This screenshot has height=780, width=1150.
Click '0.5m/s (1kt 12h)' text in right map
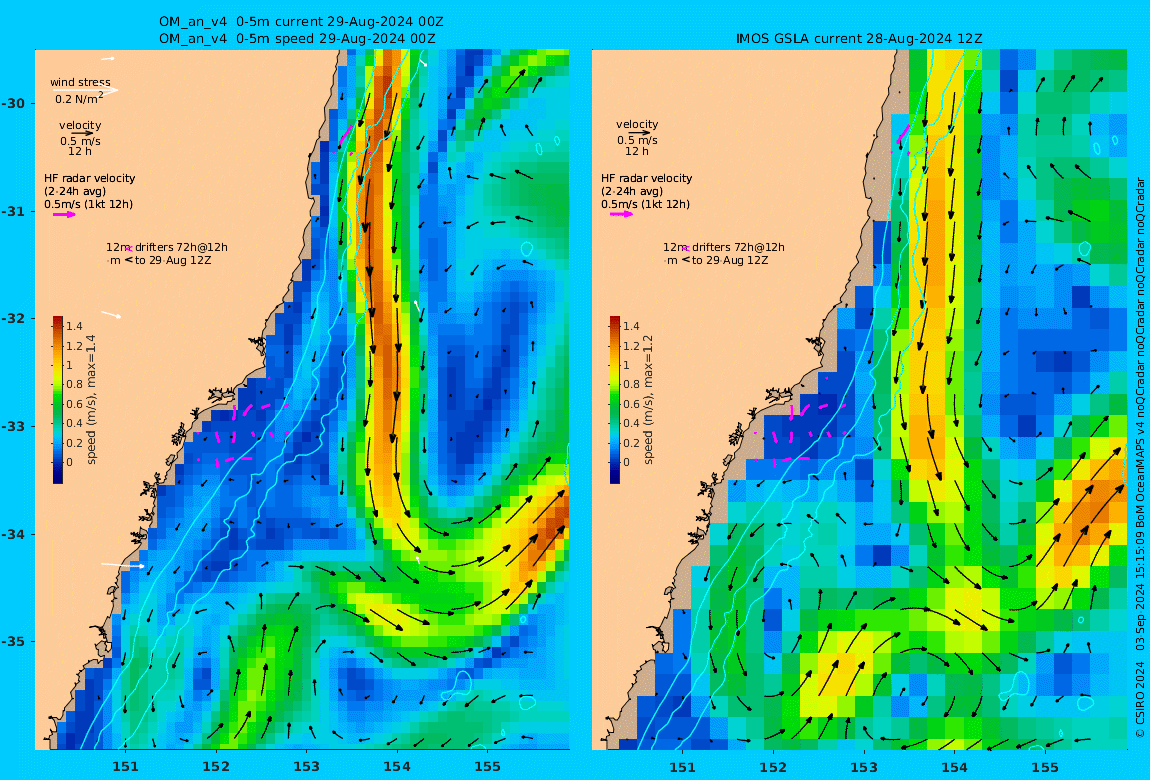point(646,205)
